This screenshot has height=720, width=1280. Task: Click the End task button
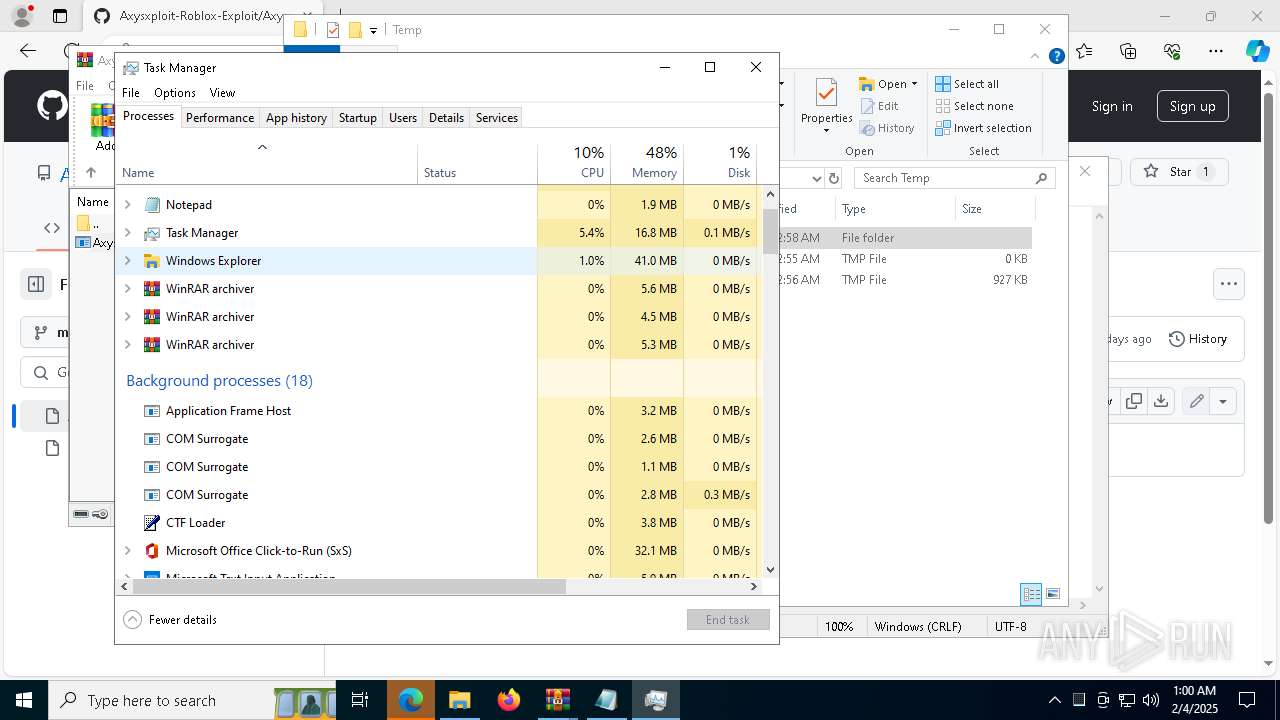(728, 619)
